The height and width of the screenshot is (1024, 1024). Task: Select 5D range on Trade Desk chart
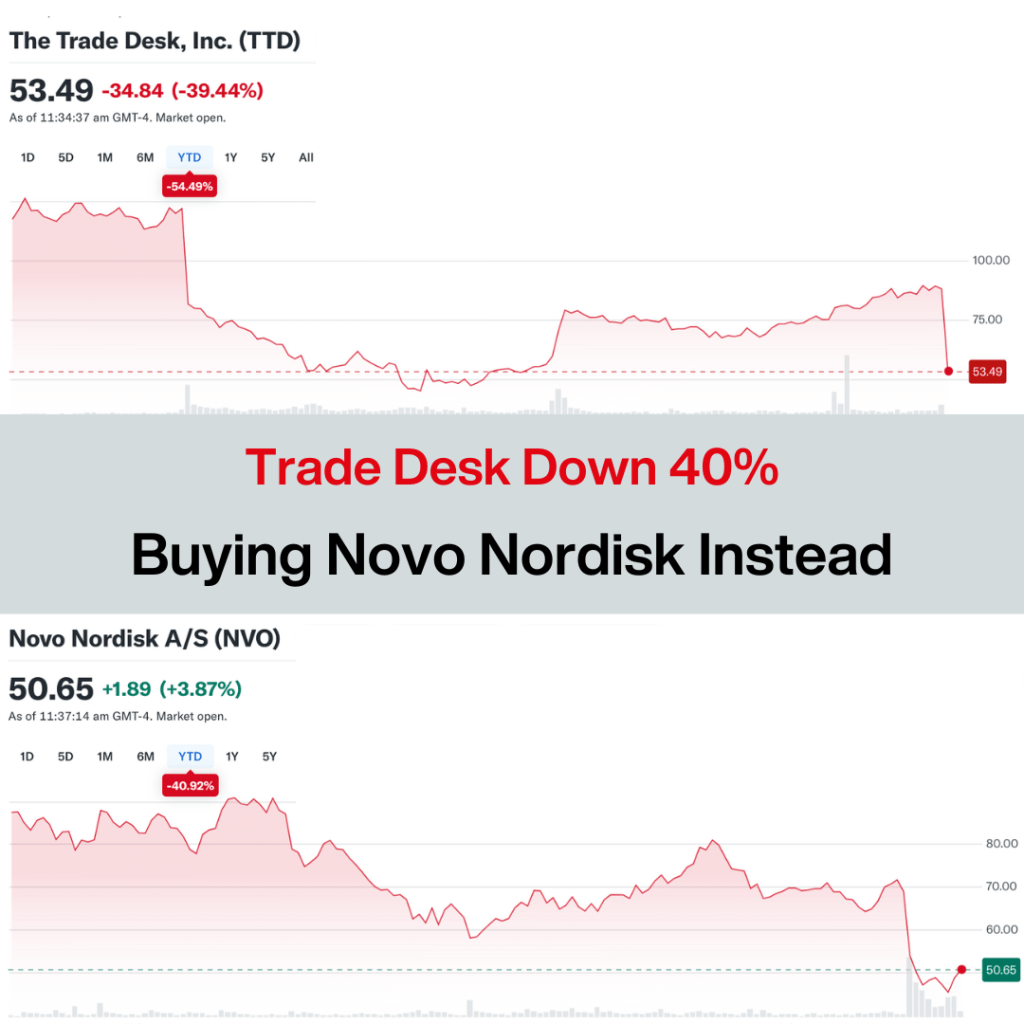click(x=65, y=157)
